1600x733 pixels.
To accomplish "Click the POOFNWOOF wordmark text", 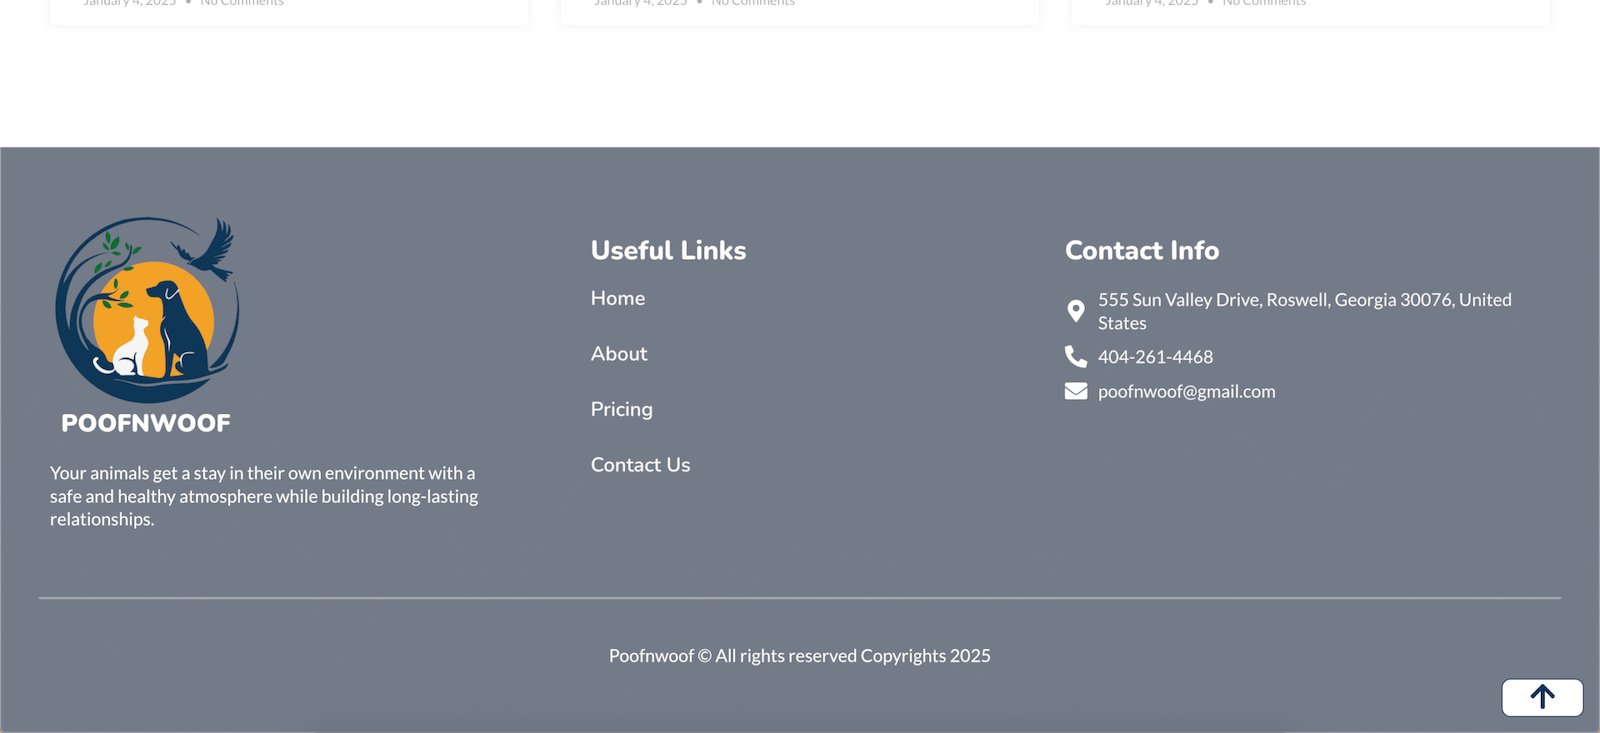I will (146, 423).
